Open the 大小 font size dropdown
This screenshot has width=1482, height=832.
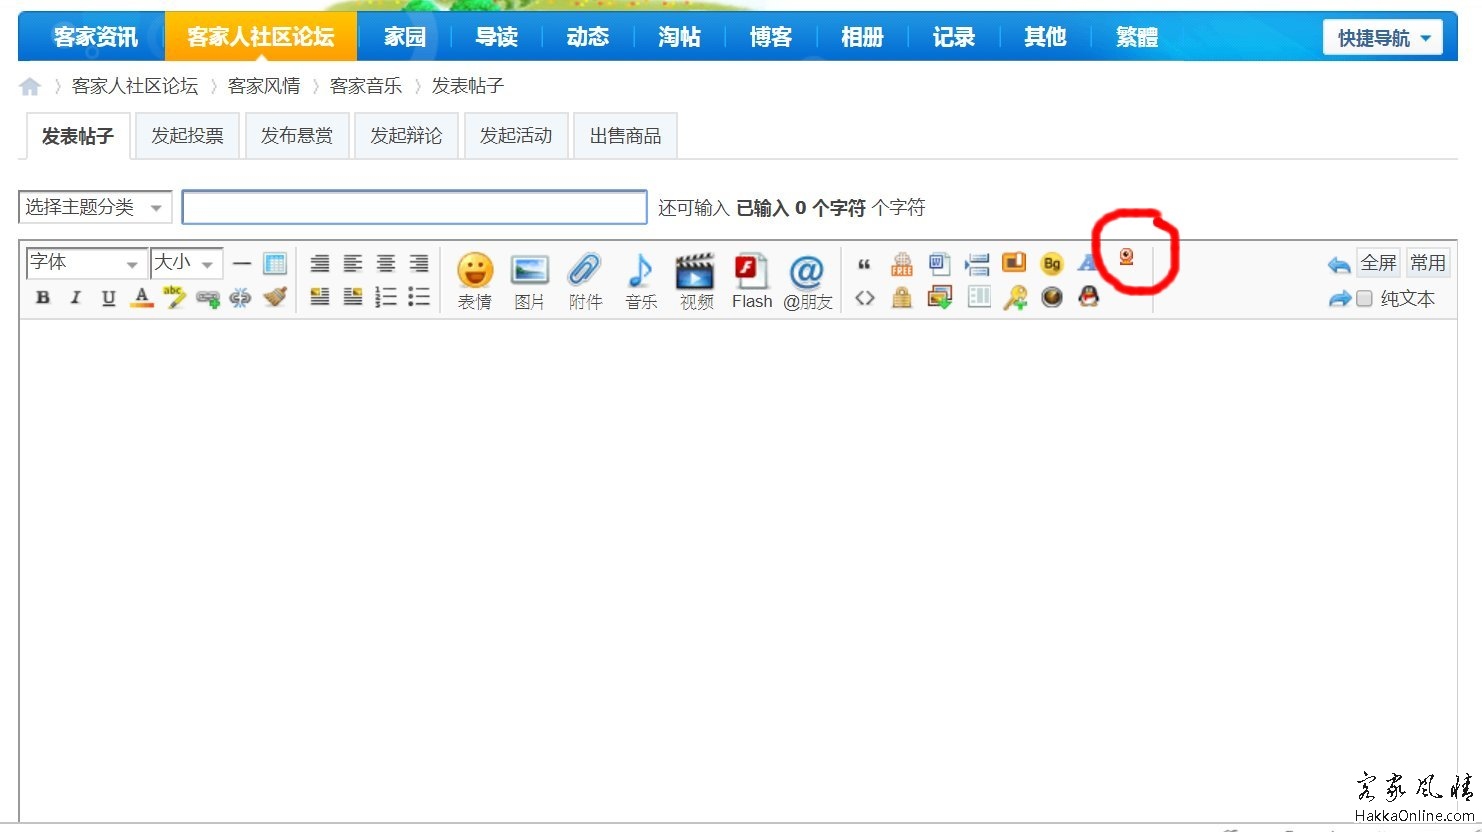click(186, 263)
